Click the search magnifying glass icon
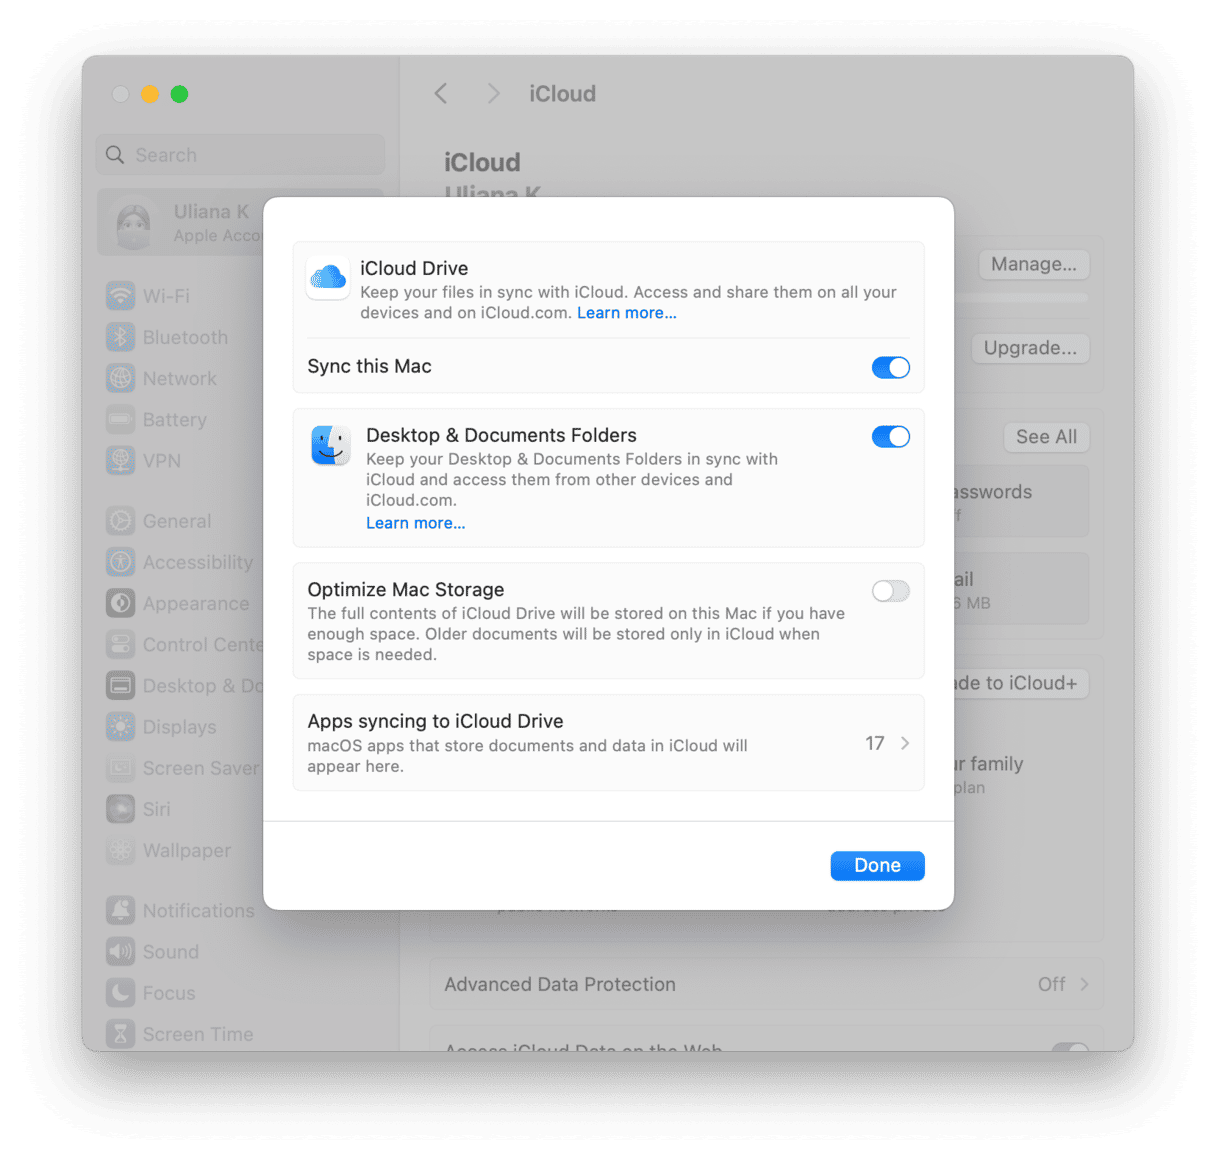 [116, 155]
